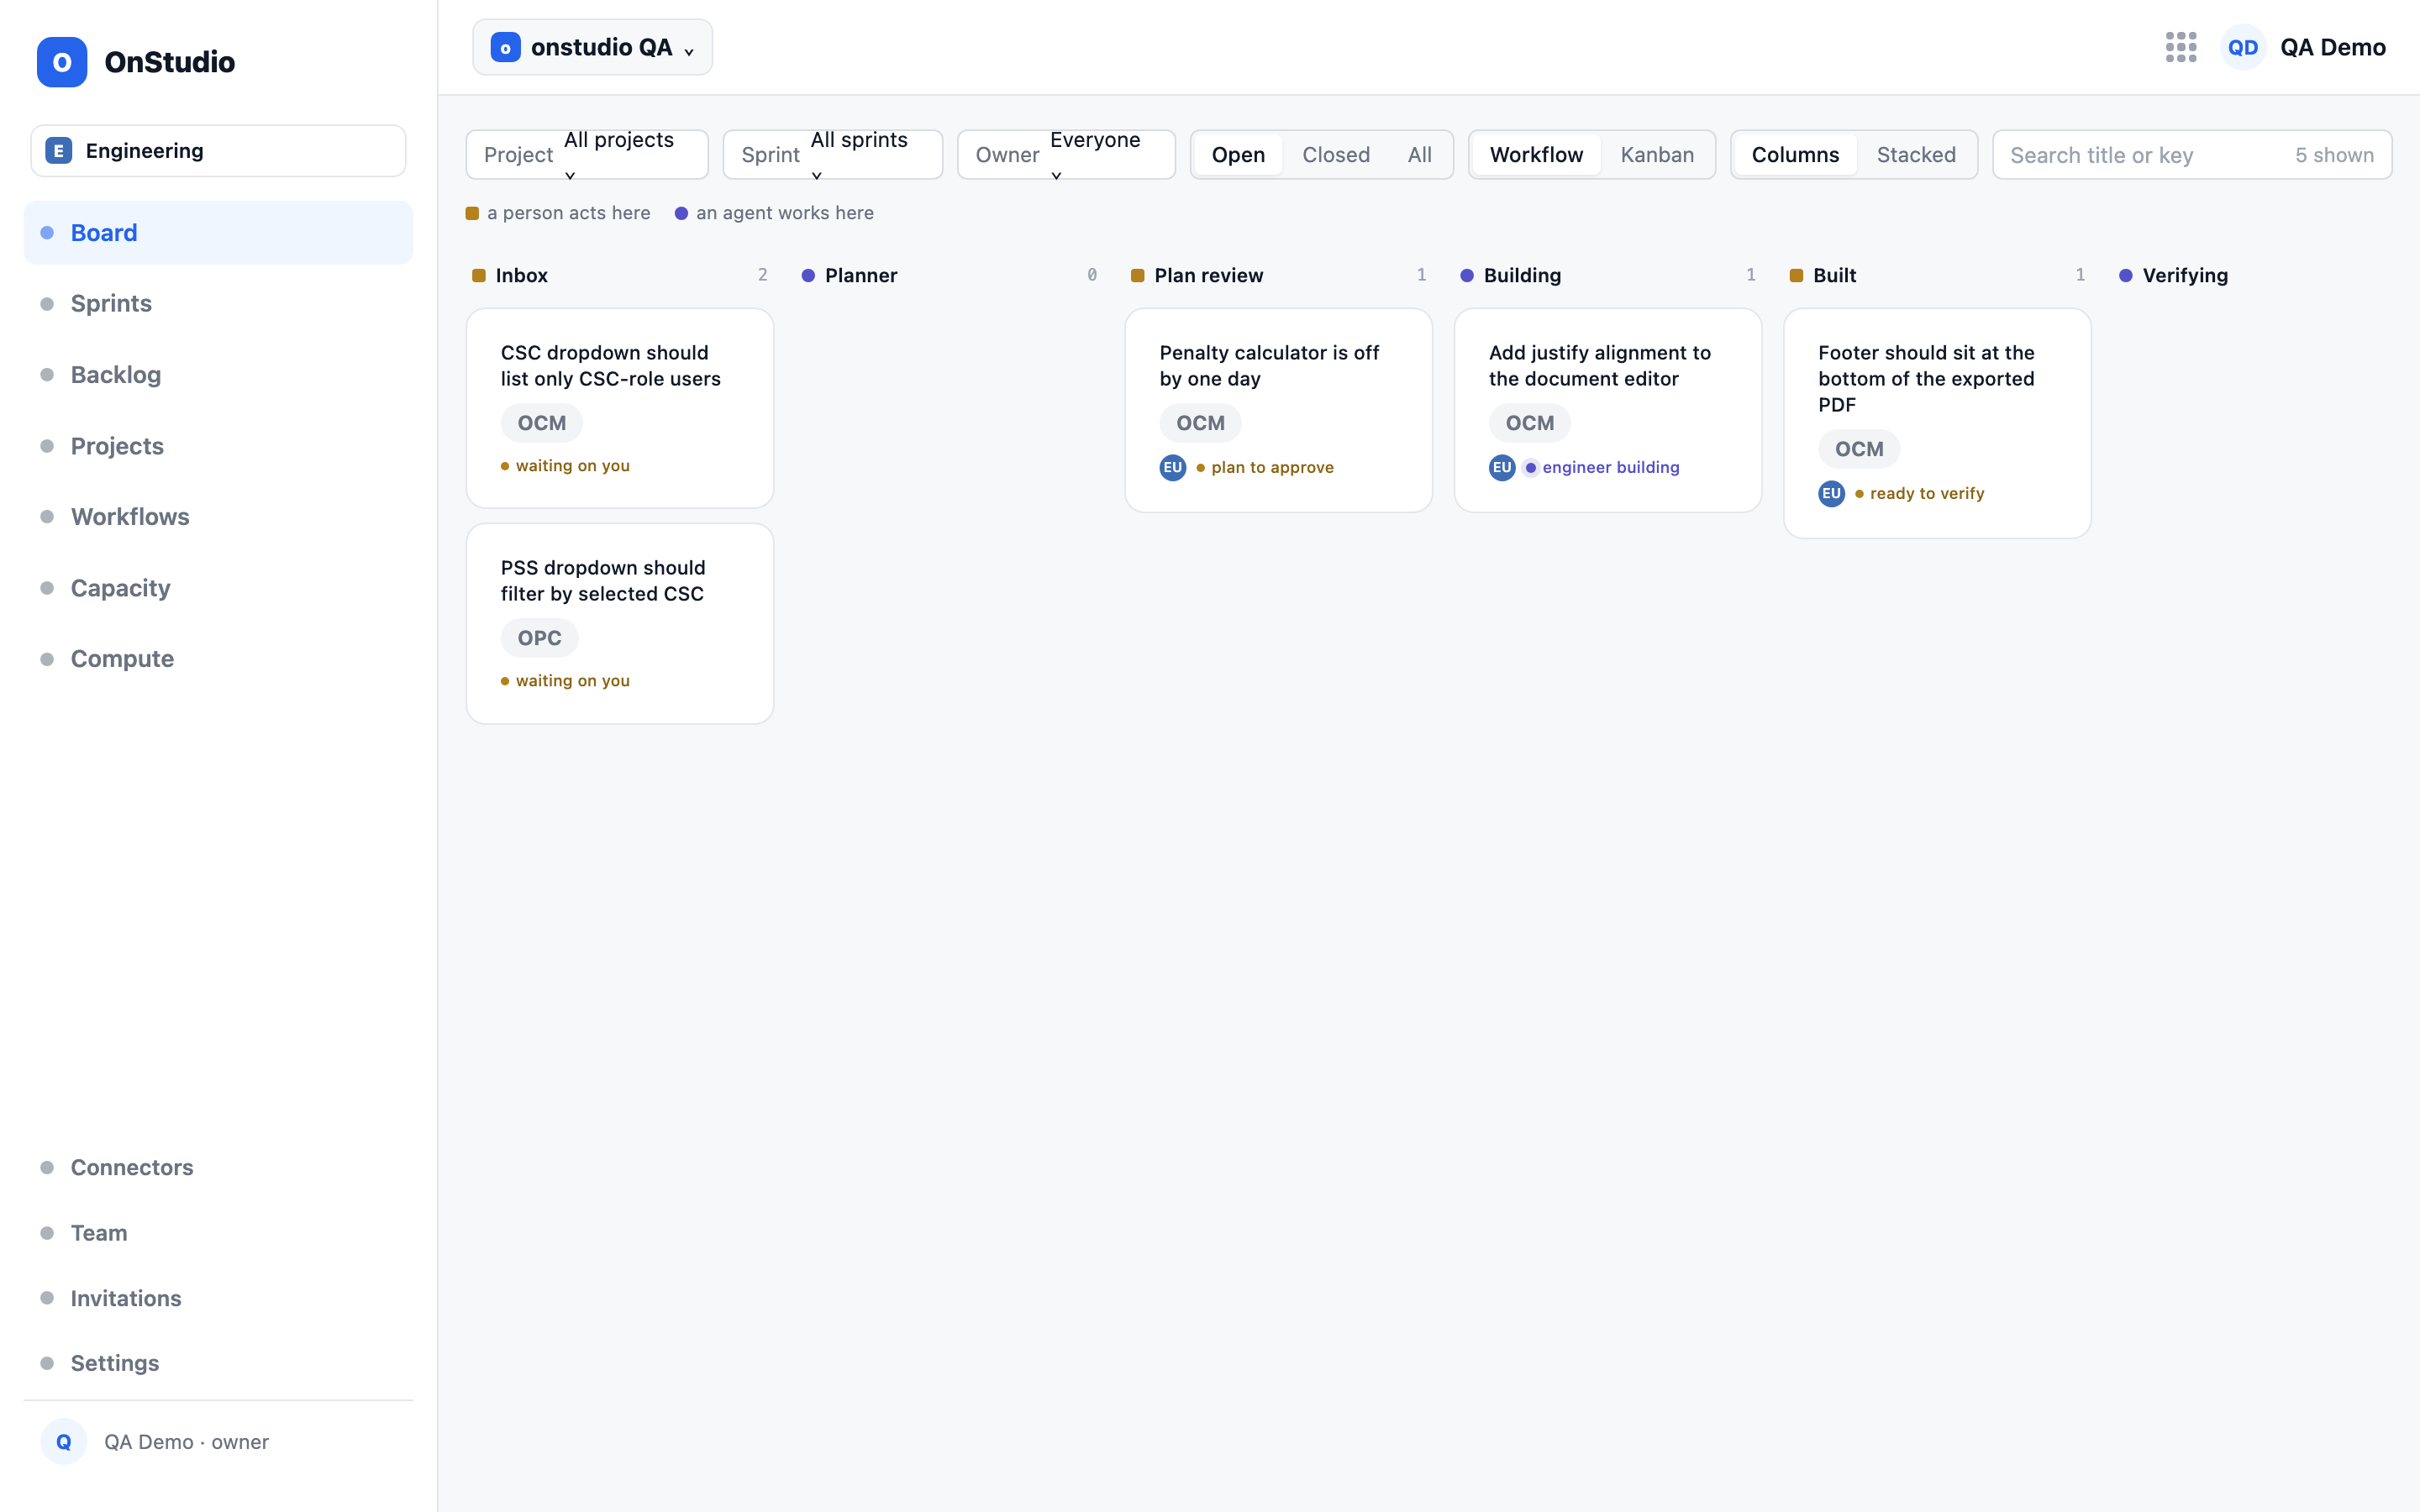Expand the onstudio QA workspace switcher

(592, 47)
